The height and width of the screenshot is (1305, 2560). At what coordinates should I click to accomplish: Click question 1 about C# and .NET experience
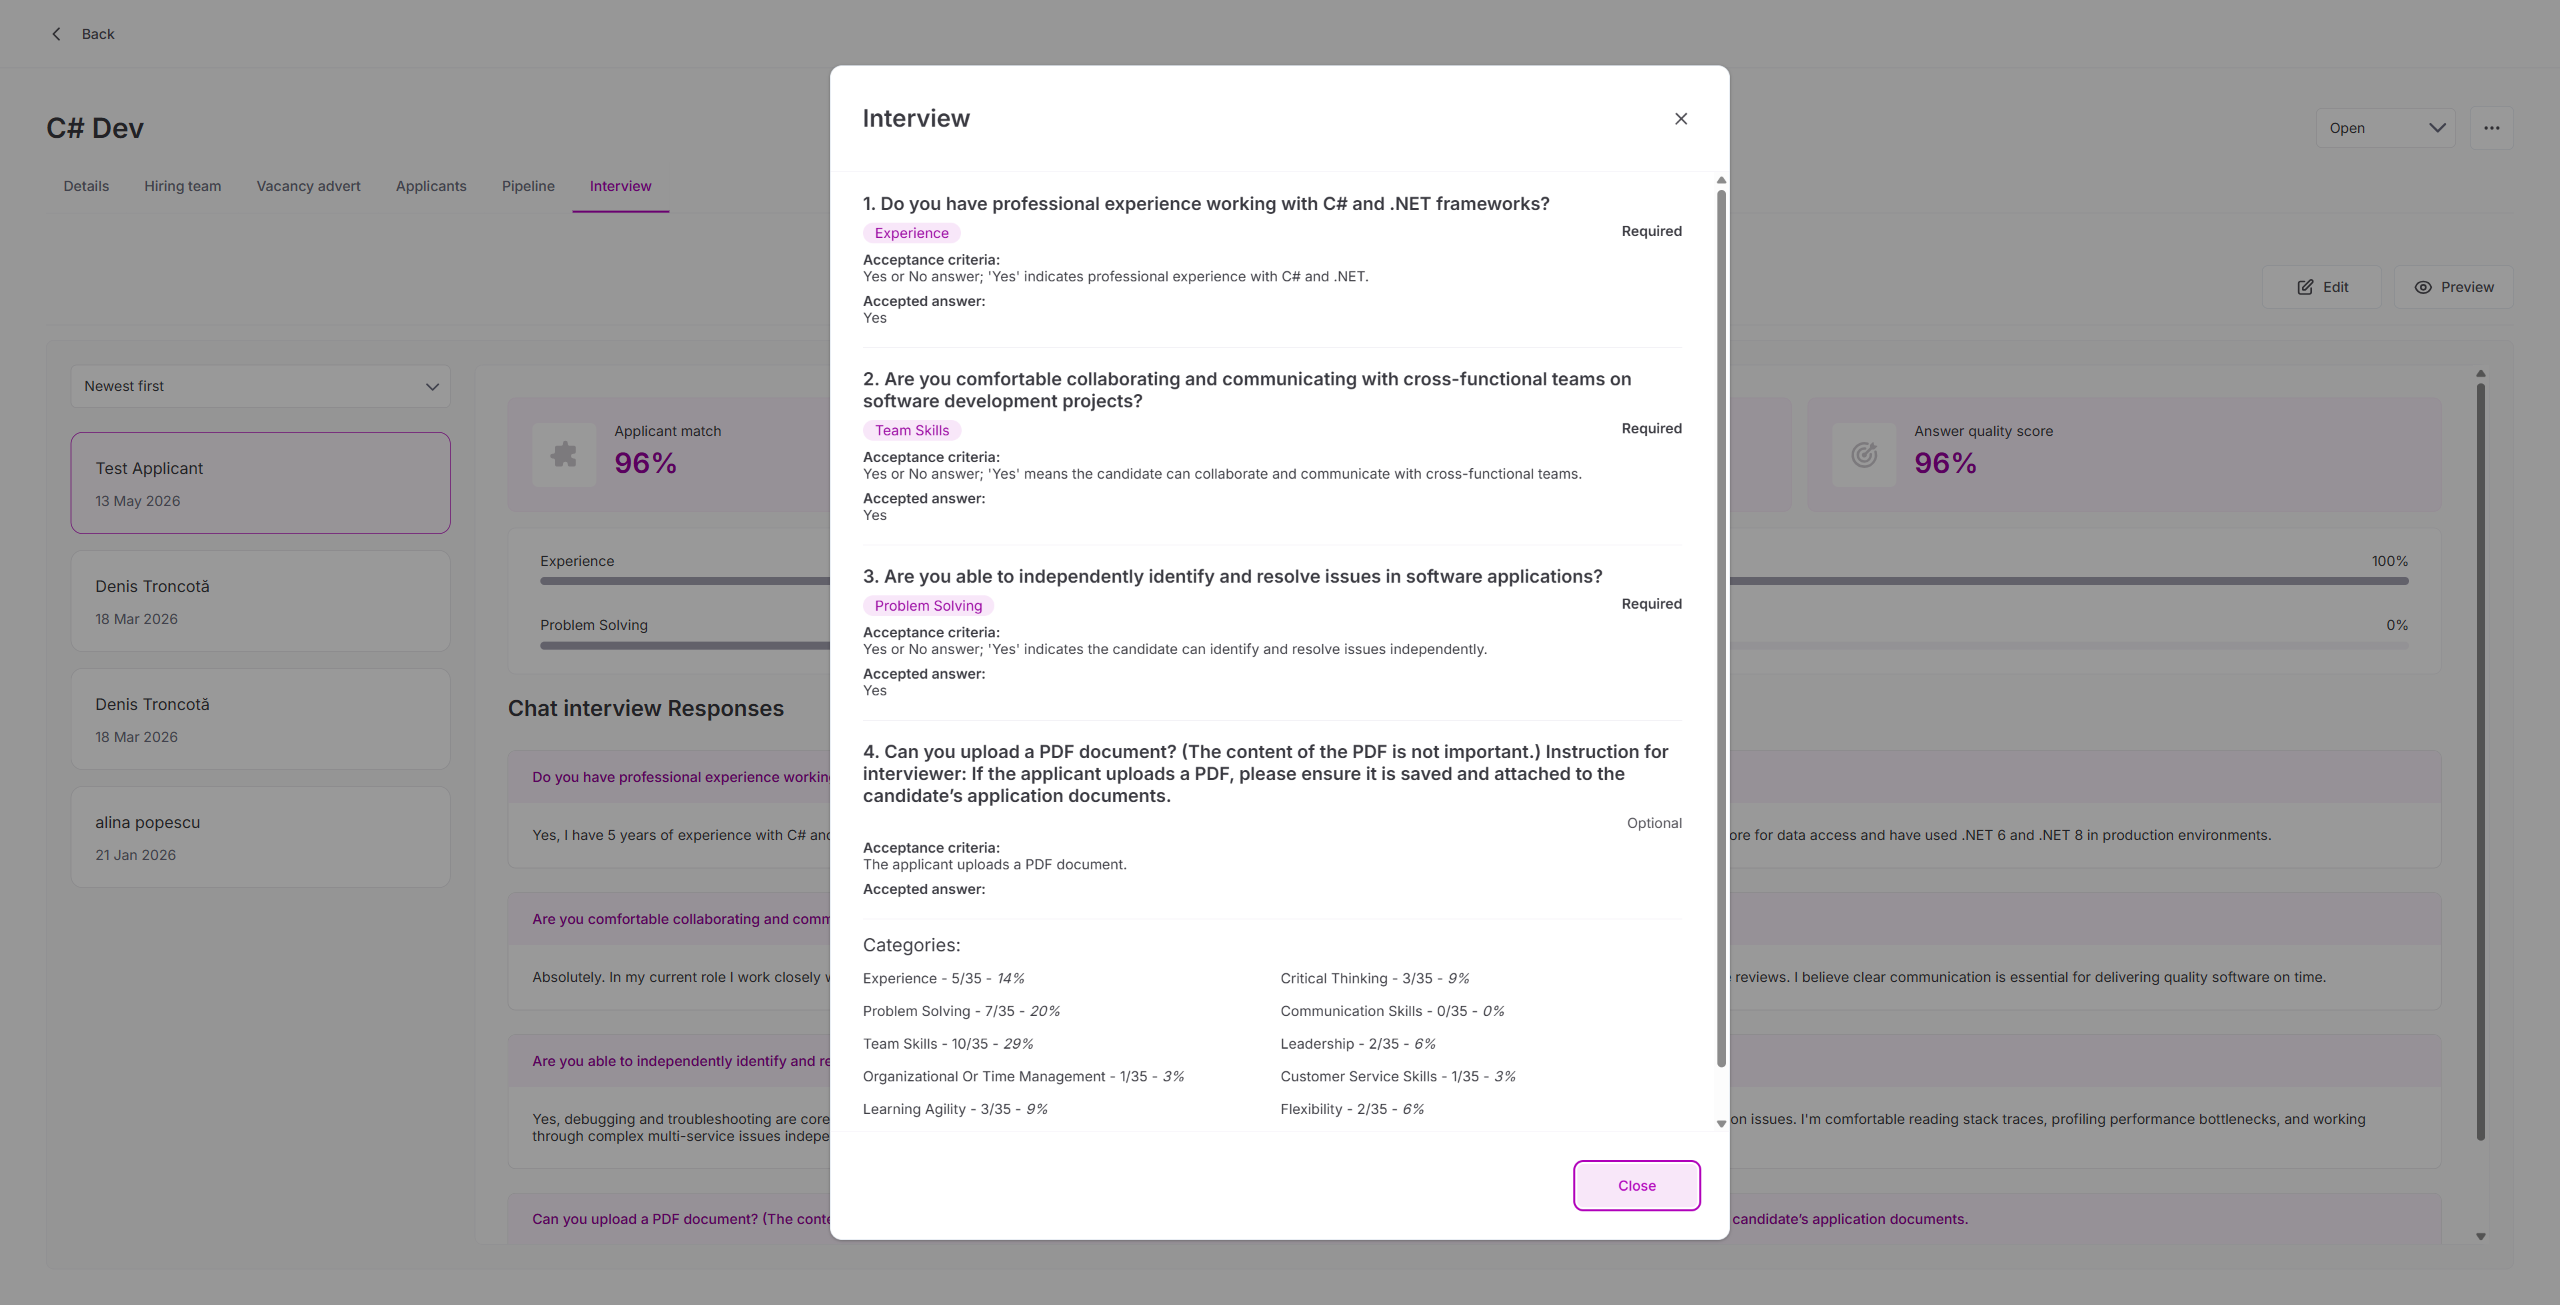coord(1206,204)
